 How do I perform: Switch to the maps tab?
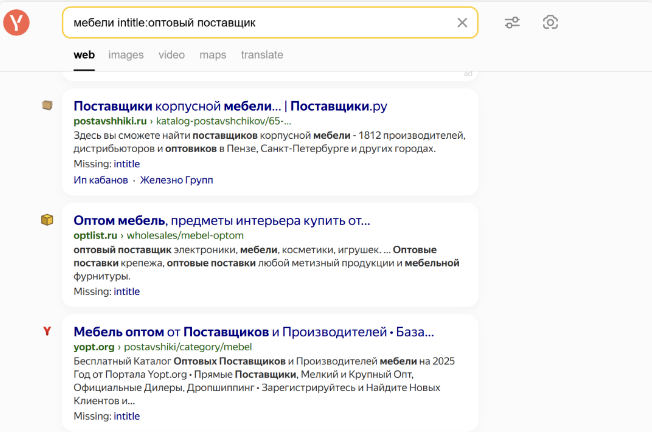tap(212, 55)
